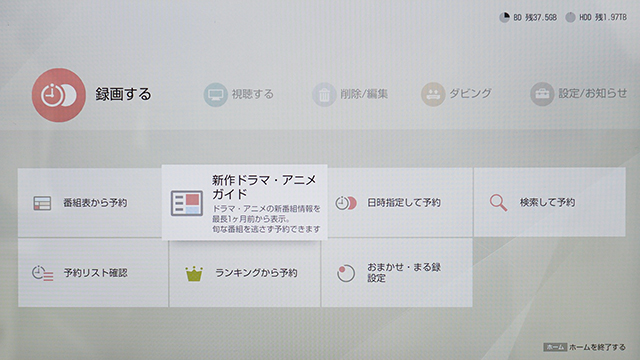Open the ダビング disc icon
The width and height of the screenshot is (640, 360).
point(433,95)
